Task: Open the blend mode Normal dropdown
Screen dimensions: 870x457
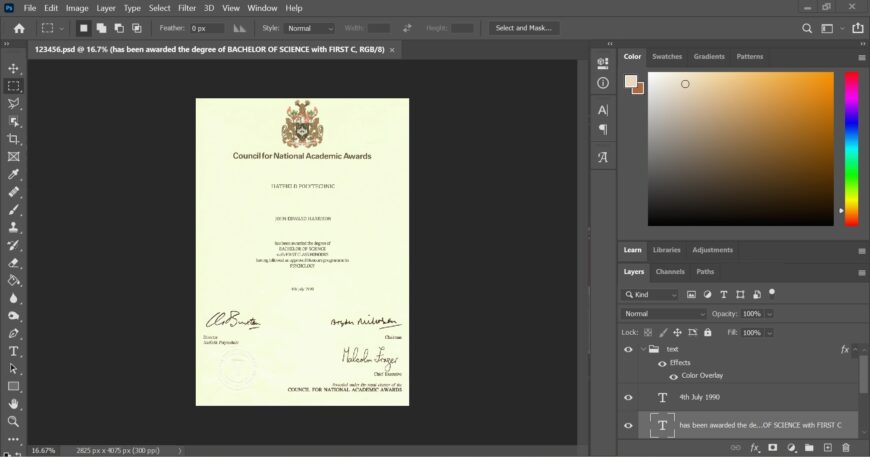Action: point(663,314)
